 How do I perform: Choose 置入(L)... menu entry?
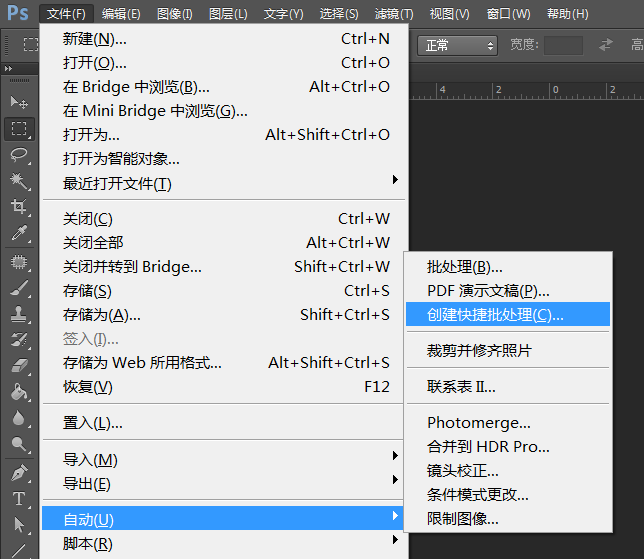coord(225,423)
